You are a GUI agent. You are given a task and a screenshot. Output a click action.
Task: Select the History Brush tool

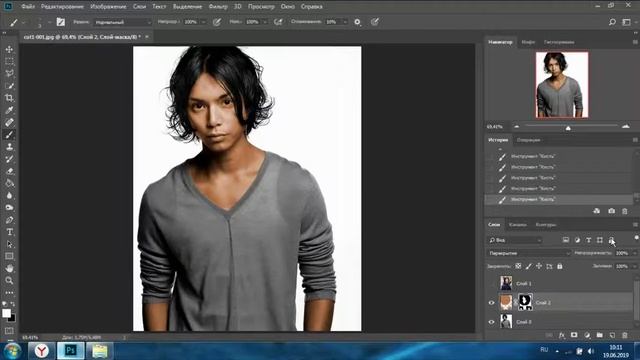[9, 159]
